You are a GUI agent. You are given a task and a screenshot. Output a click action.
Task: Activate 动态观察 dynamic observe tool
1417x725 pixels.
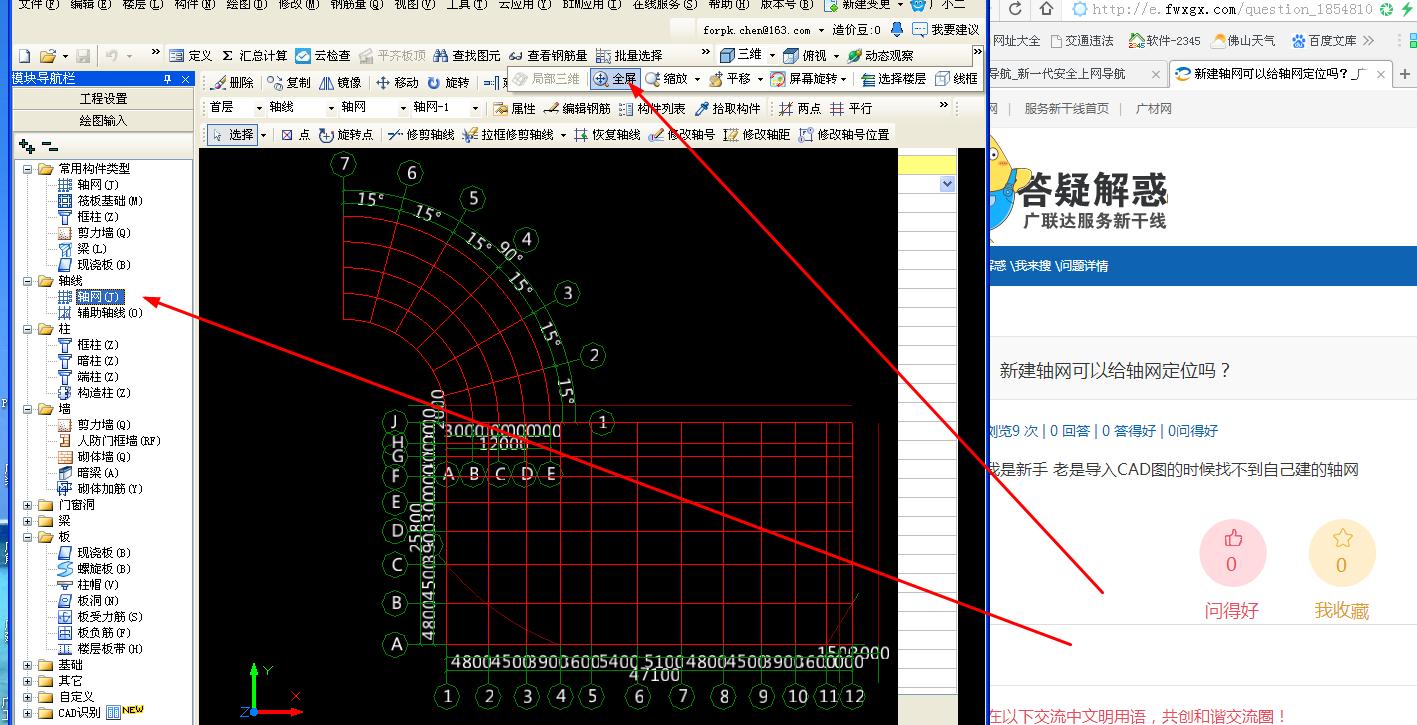click(880, 56)
